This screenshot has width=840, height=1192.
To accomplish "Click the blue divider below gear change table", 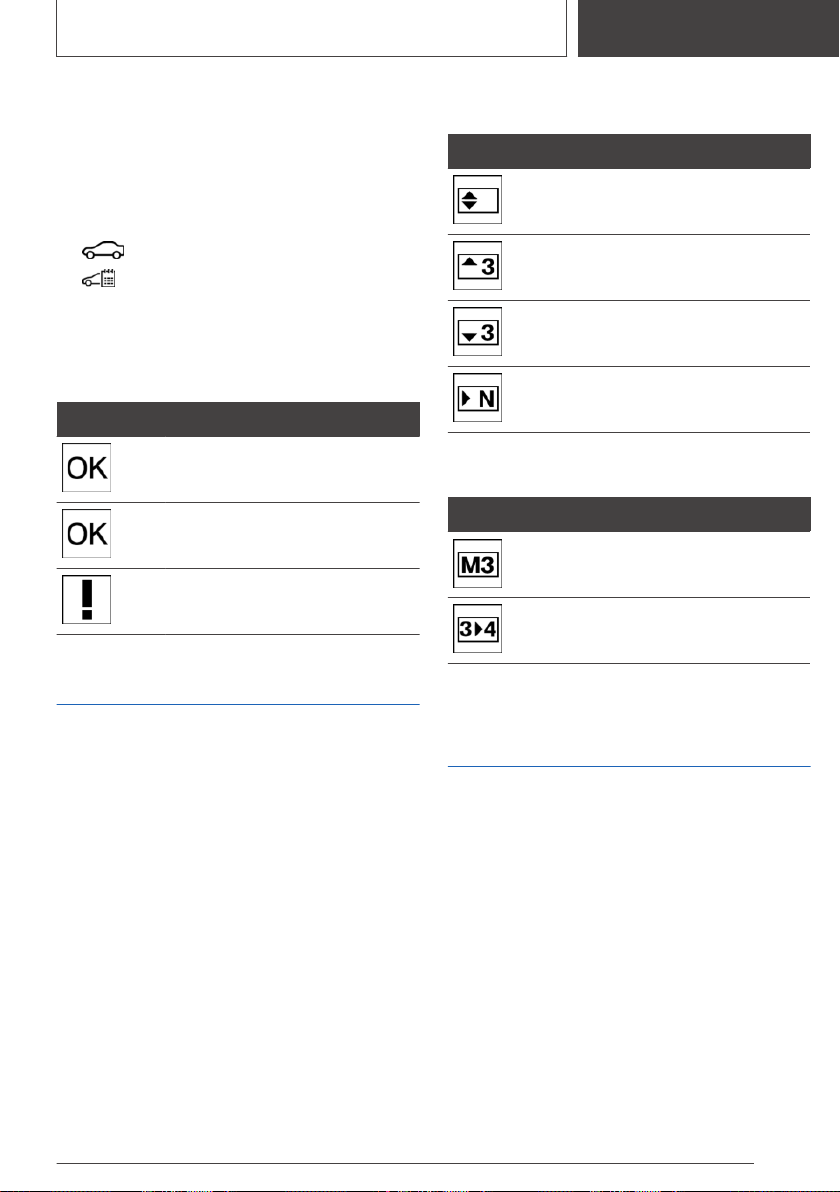I will tap(629, 766).
